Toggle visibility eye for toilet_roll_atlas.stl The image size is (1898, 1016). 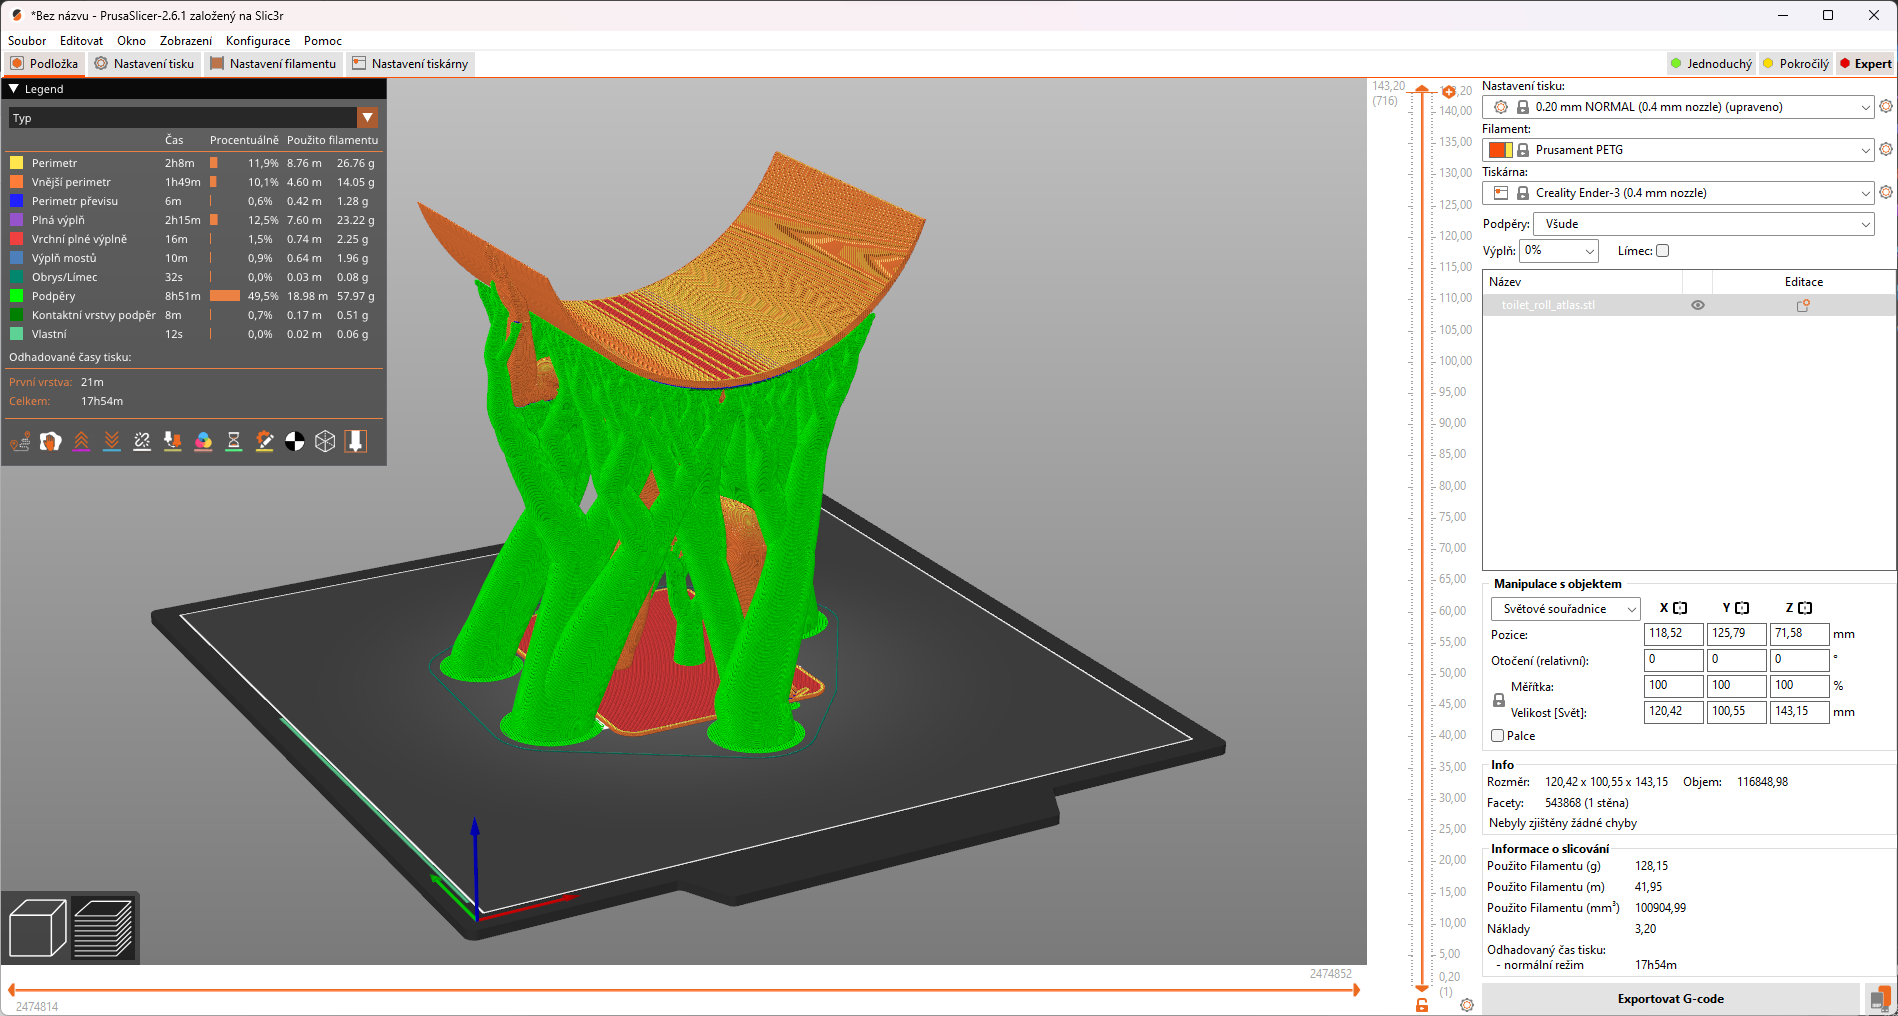tap(1698, 305)
